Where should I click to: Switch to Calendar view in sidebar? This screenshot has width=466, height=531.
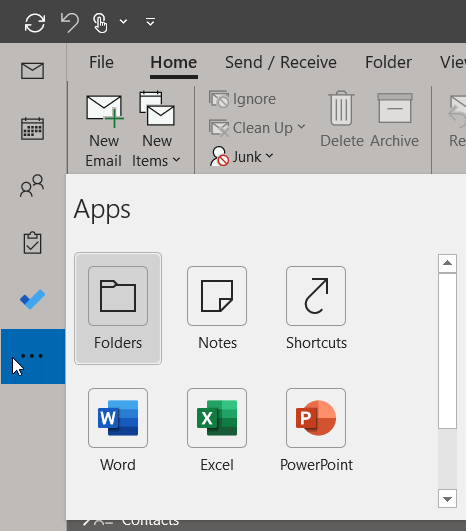[33, 128]
